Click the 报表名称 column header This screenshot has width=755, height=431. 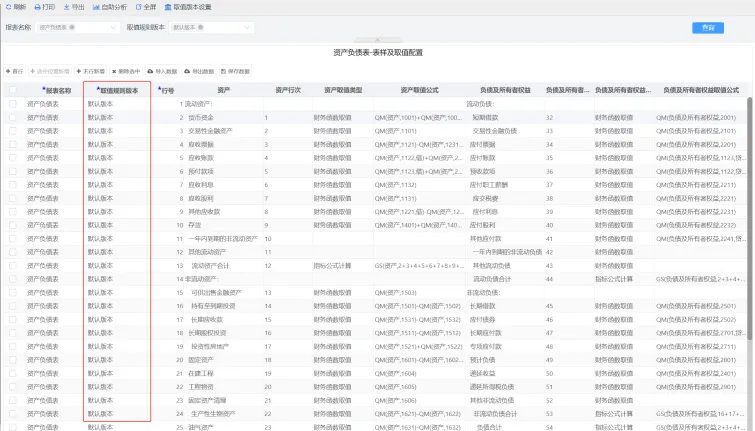click(x=57, y=90)
